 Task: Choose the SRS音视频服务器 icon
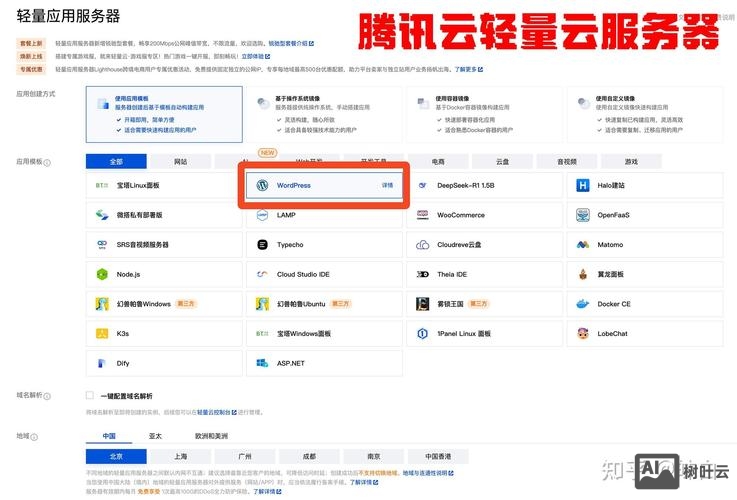coord(102,244)
